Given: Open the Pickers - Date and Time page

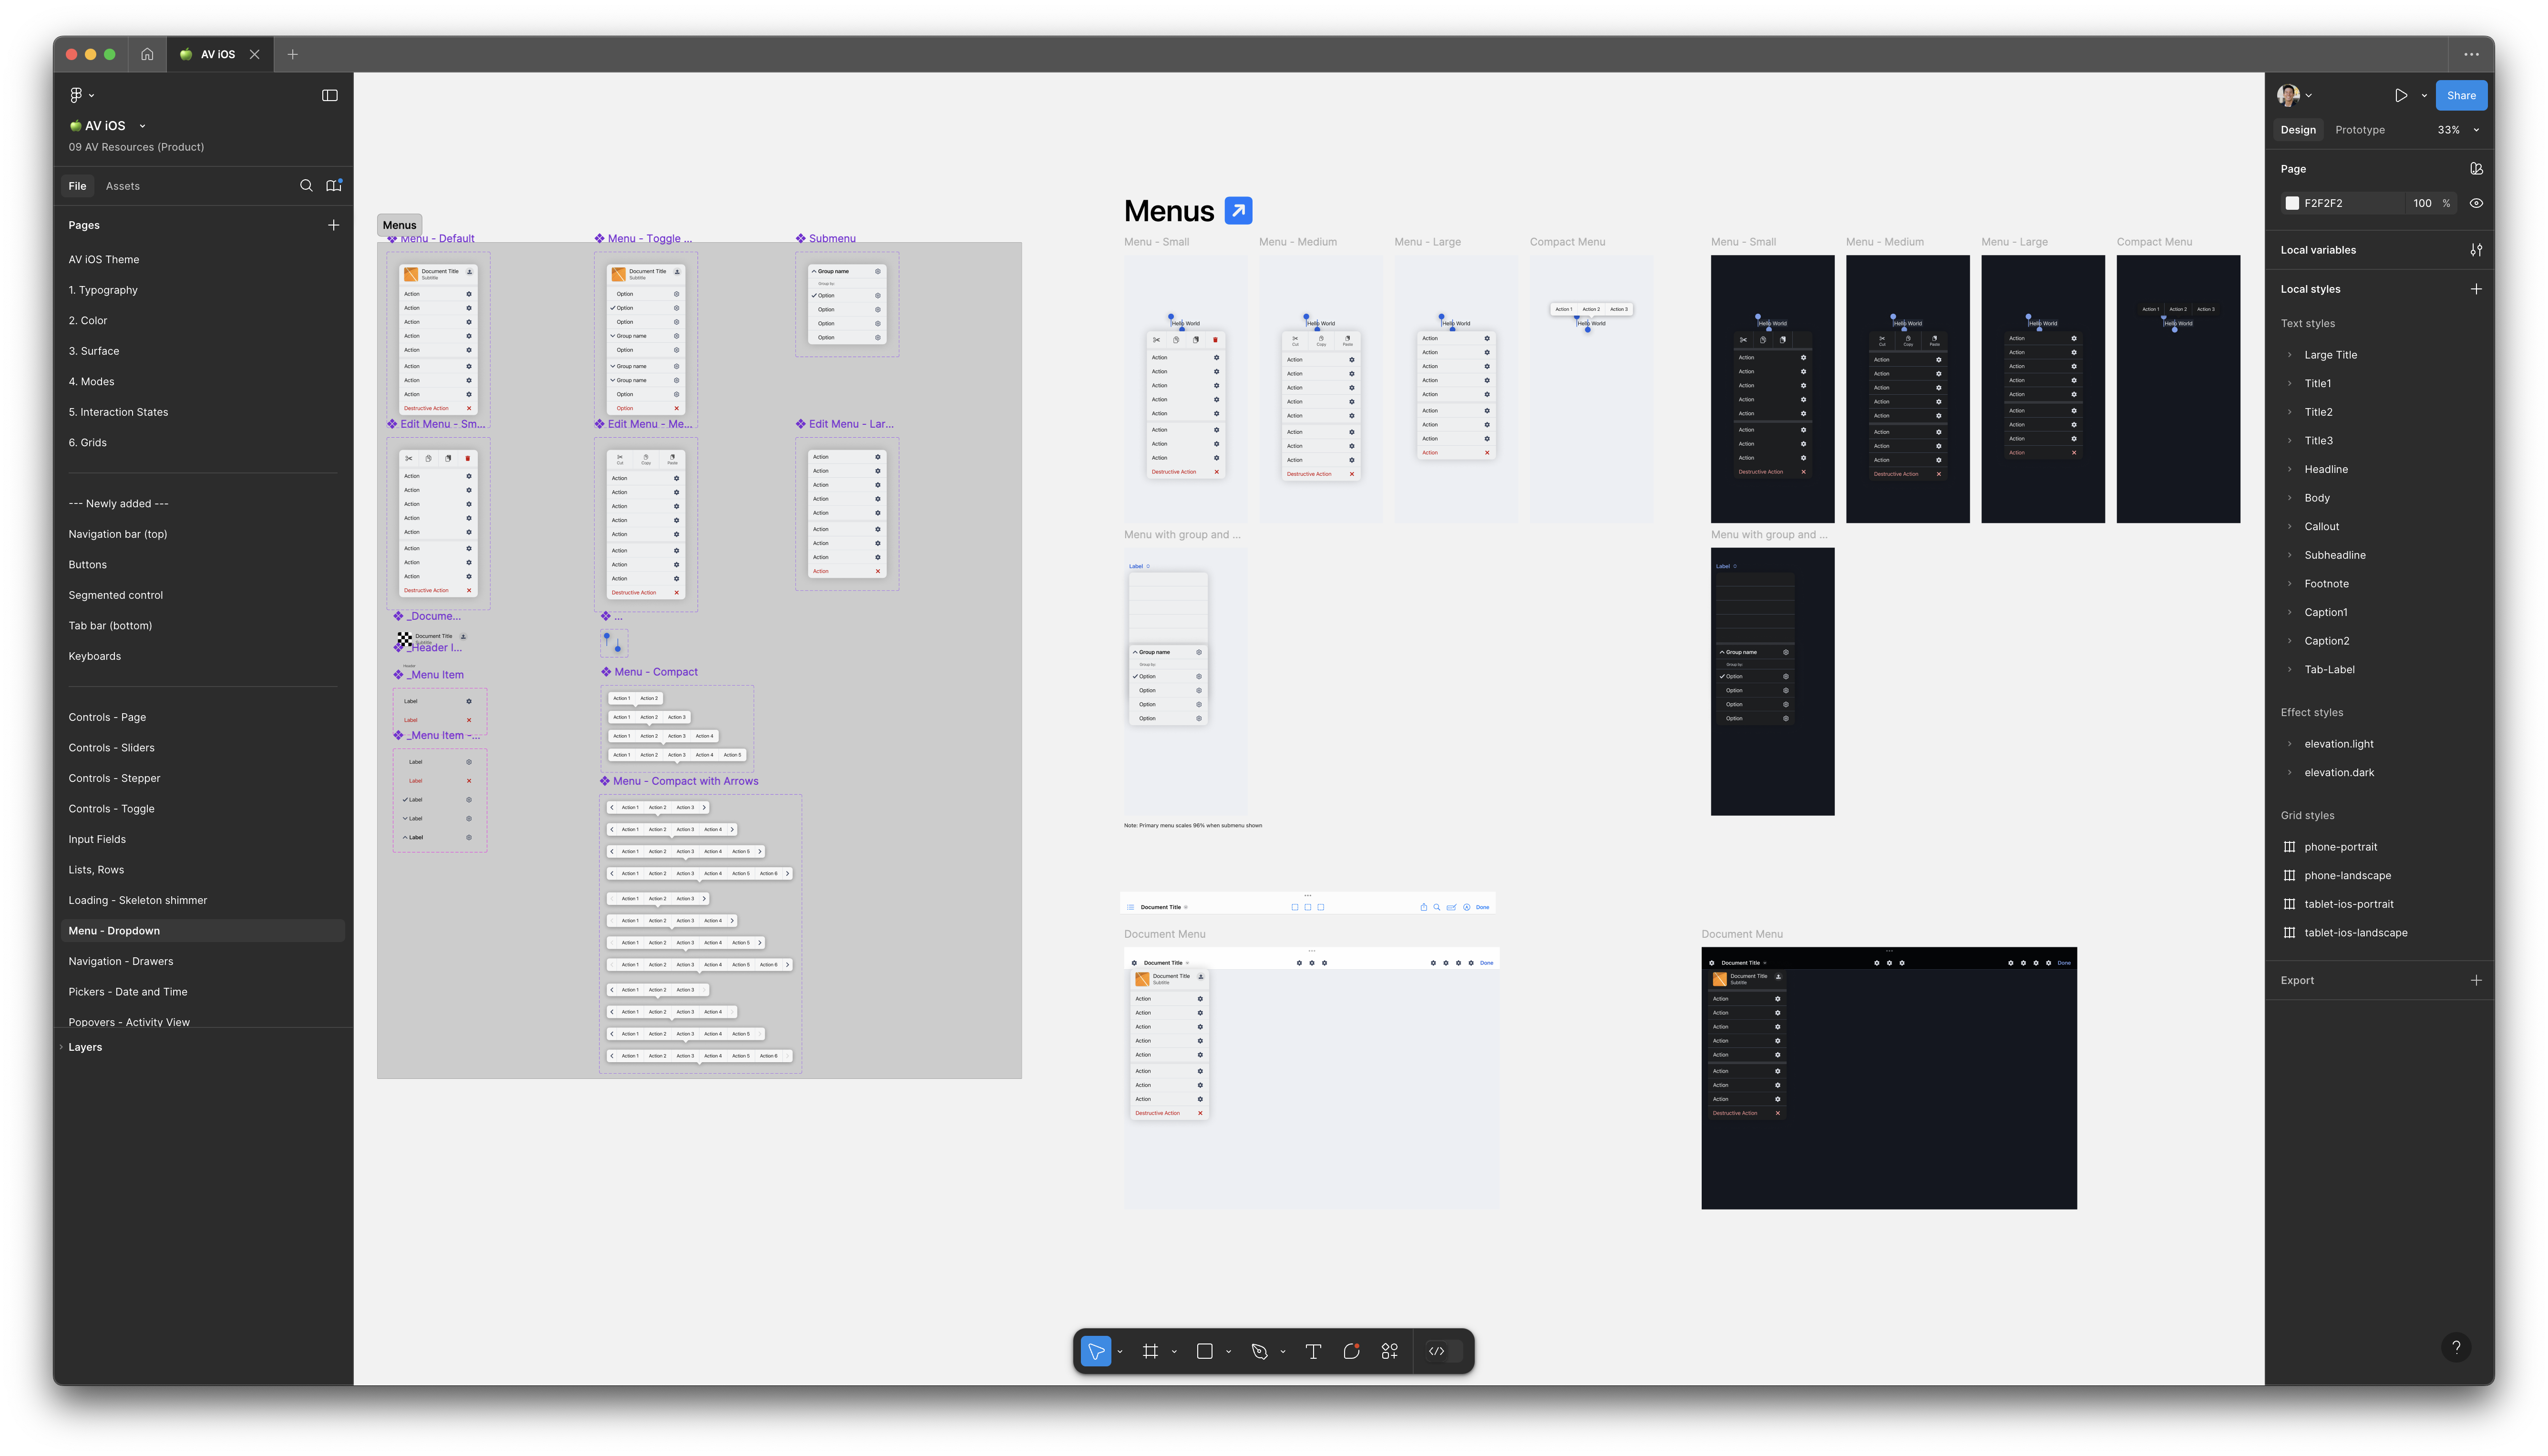Looking at the screenshot, I should tap(127, 992).
